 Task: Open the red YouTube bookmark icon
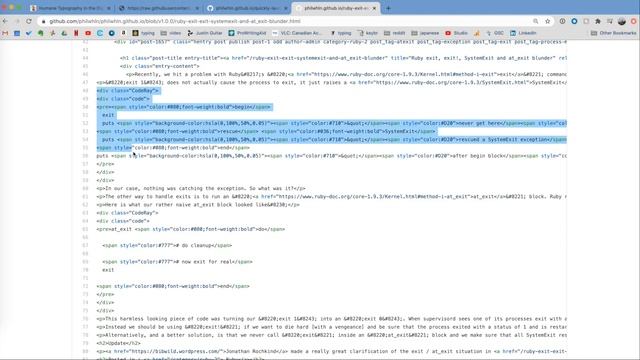pos(88,33)
